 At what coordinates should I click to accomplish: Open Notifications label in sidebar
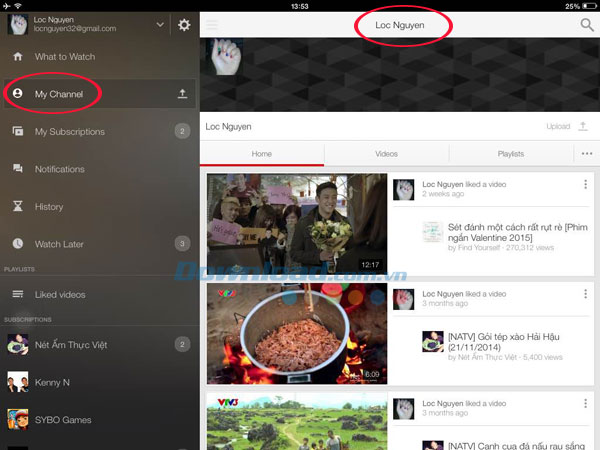coord(60,169)
